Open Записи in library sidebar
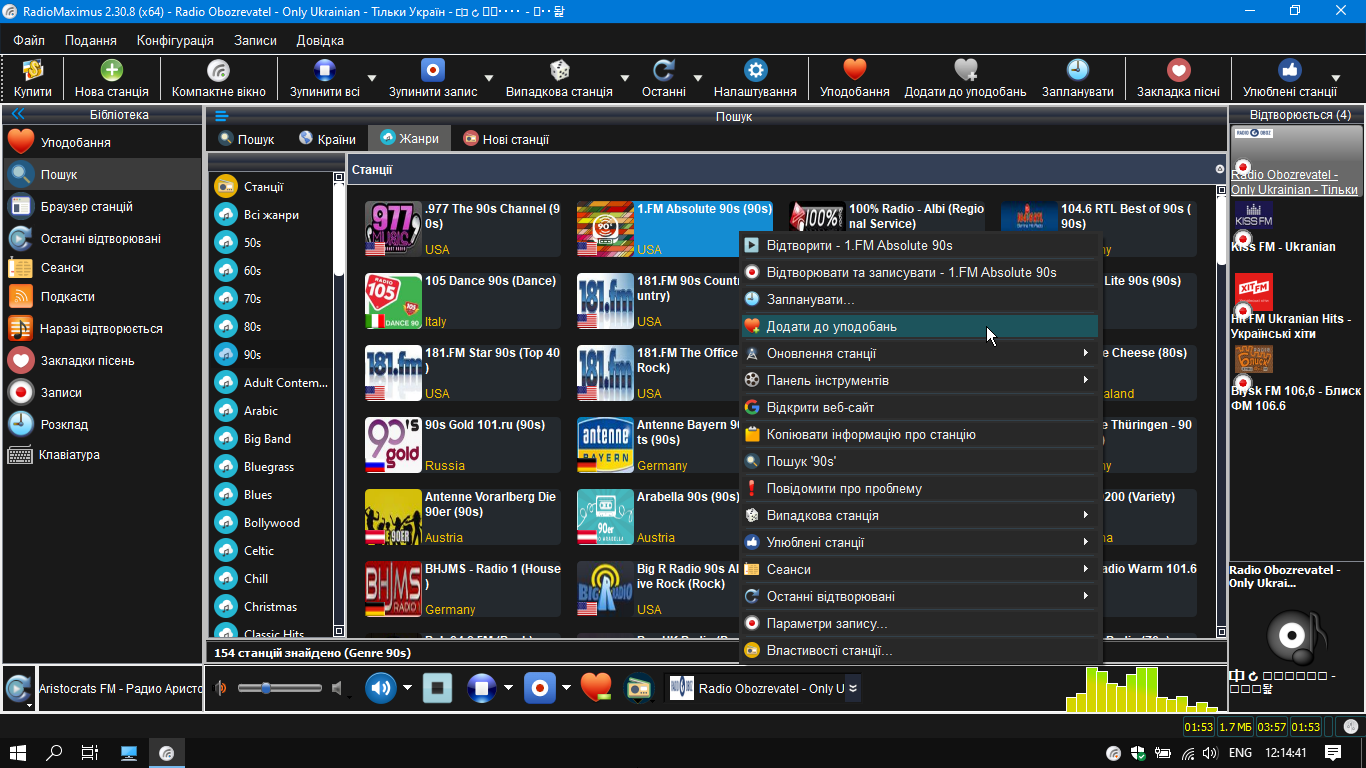 coord(102,392)
